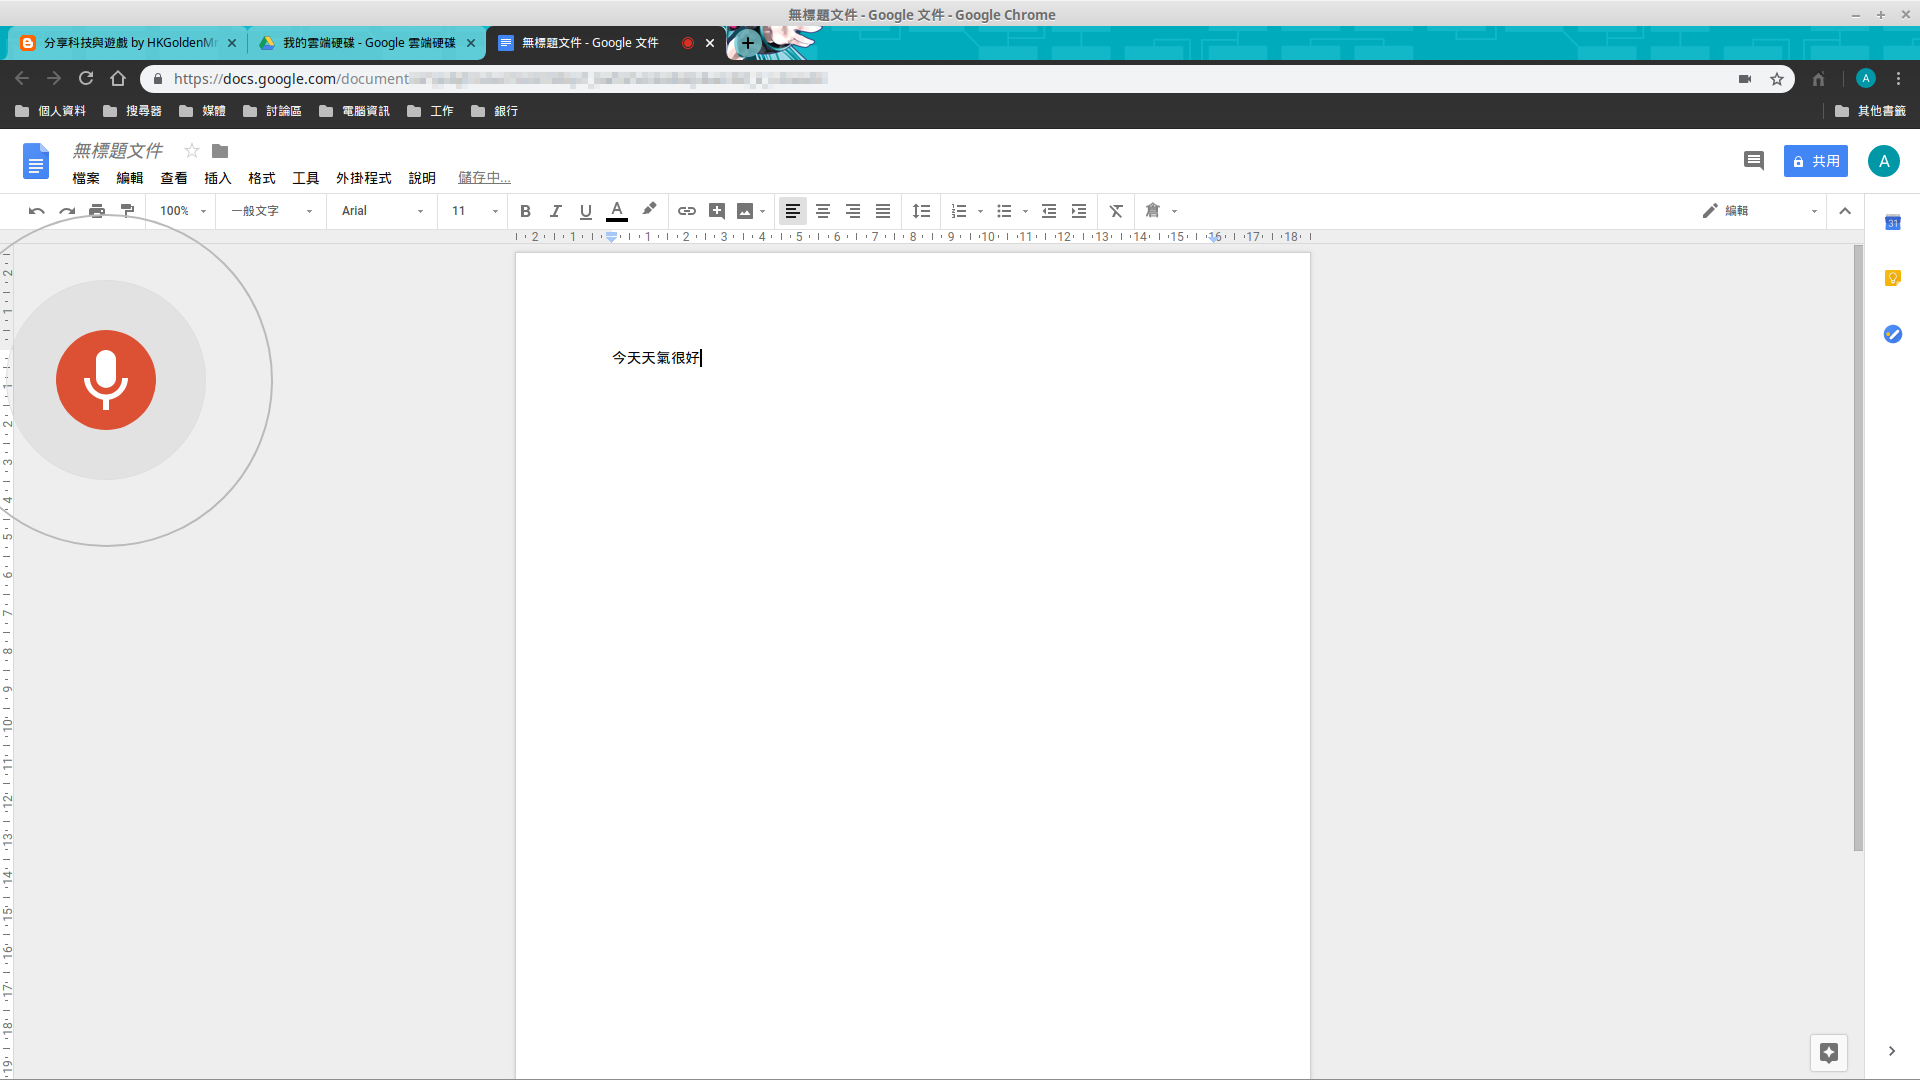Screen dimensions: 1920x1080
Task: Switch to the 我的雲端硬碟 tab
Action: coord(366,43)
